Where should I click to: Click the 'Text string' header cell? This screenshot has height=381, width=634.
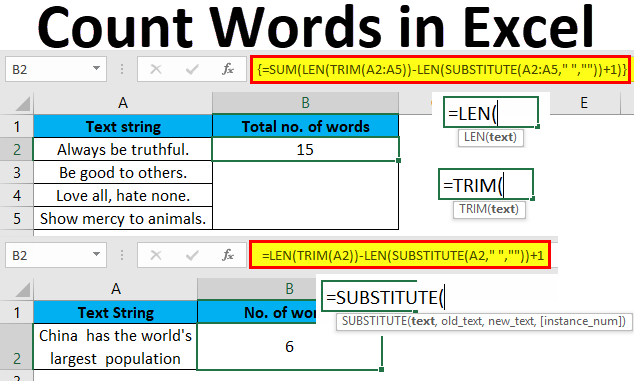click(x=123, y=127)
